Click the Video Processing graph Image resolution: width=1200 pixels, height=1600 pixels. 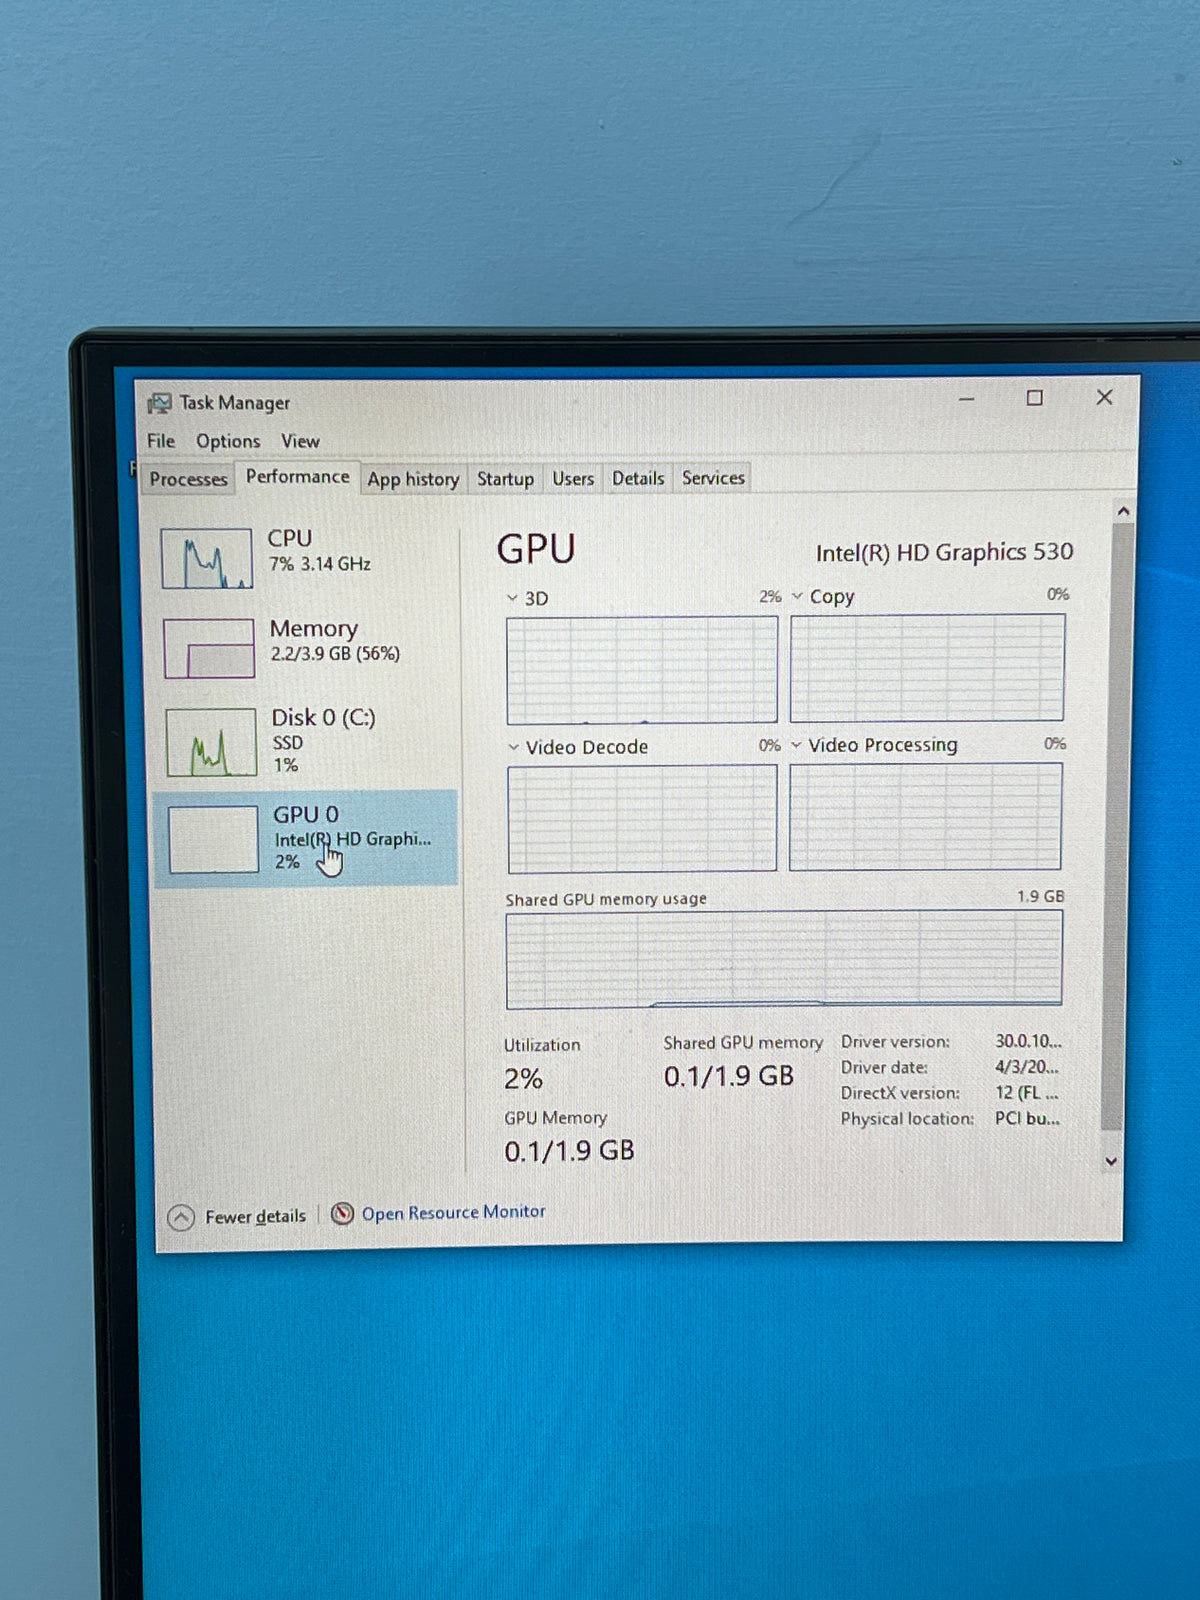click(x=926, y=817)
